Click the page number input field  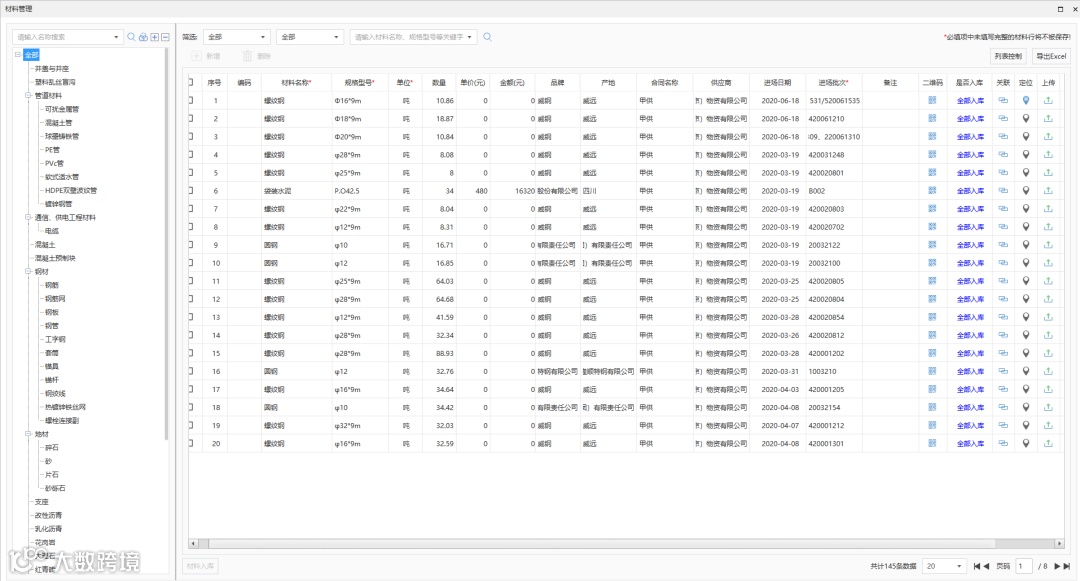click(1024, 566)
